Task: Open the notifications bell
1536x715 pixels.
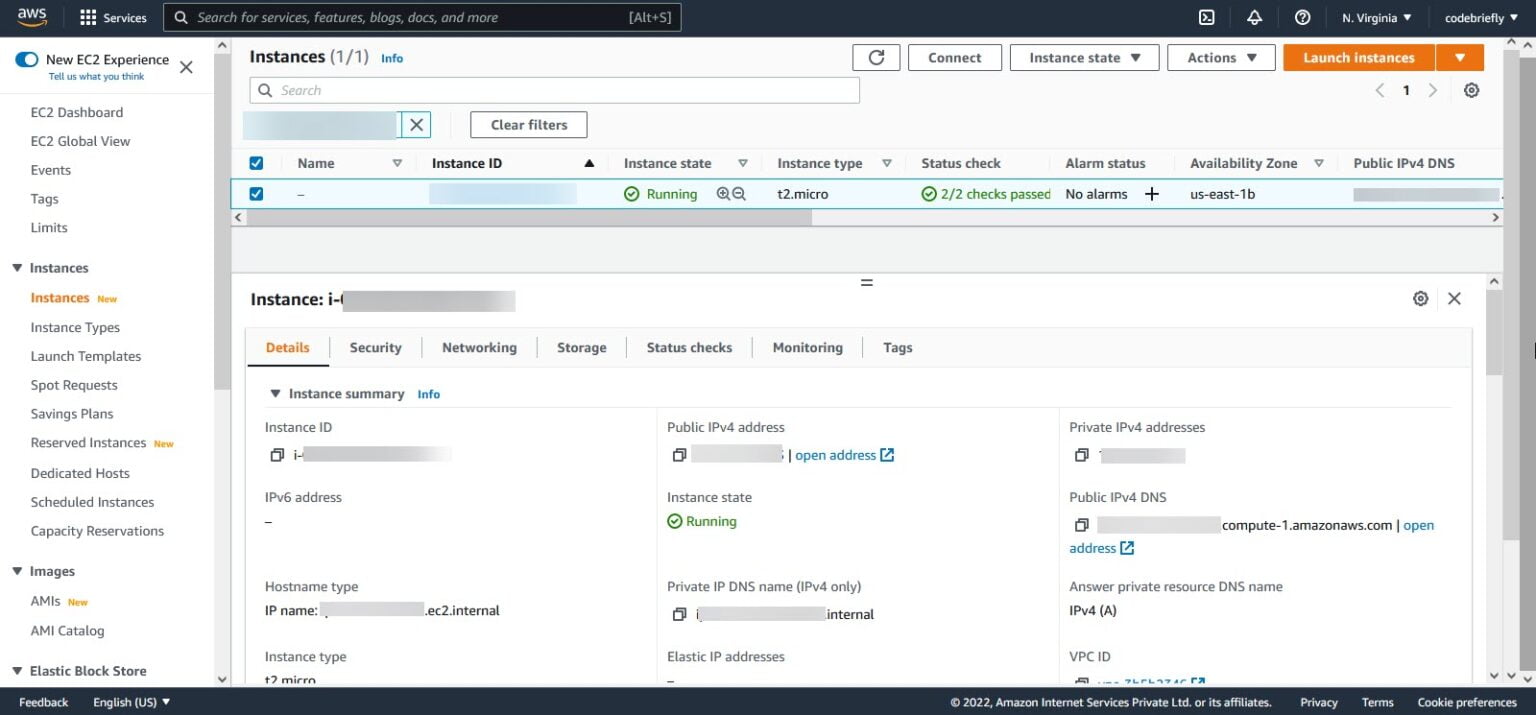Action: pyautogui.click(x=1253, y=17)
